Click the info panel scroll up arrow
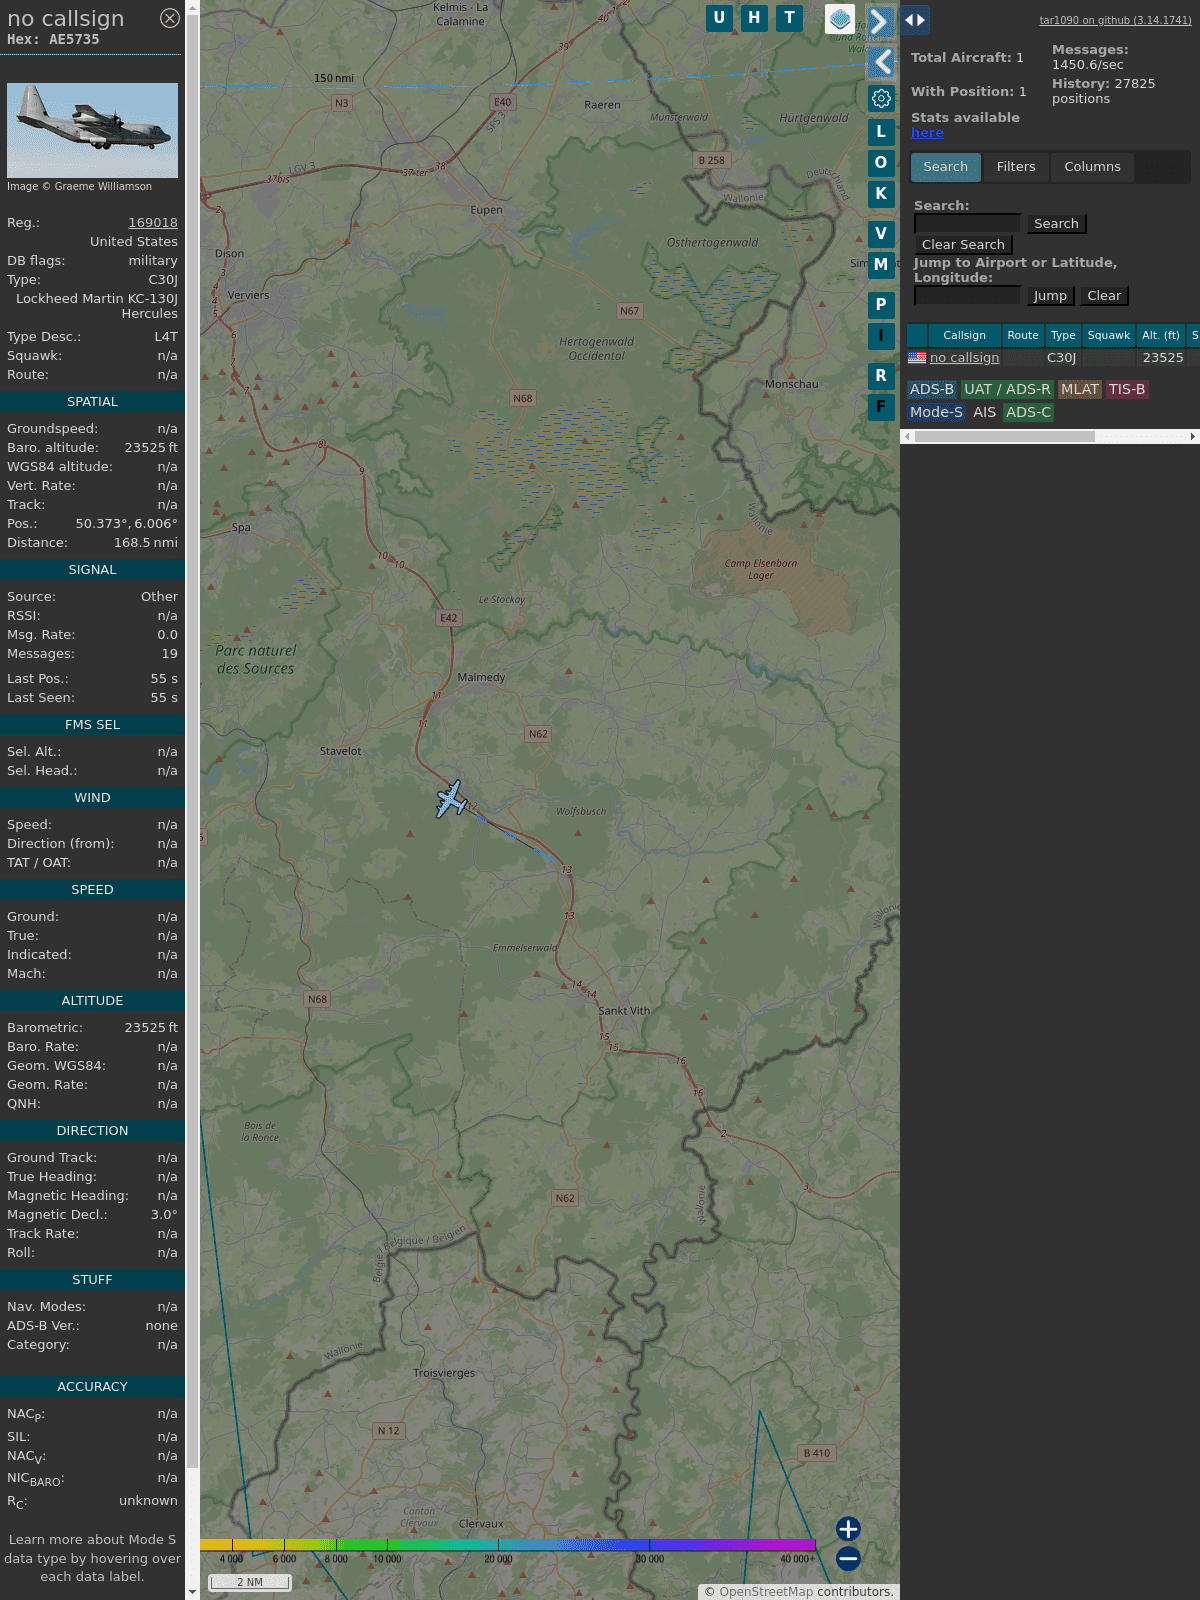The width and height of the screenshot is (1200, 1600). tap(192, 7)
